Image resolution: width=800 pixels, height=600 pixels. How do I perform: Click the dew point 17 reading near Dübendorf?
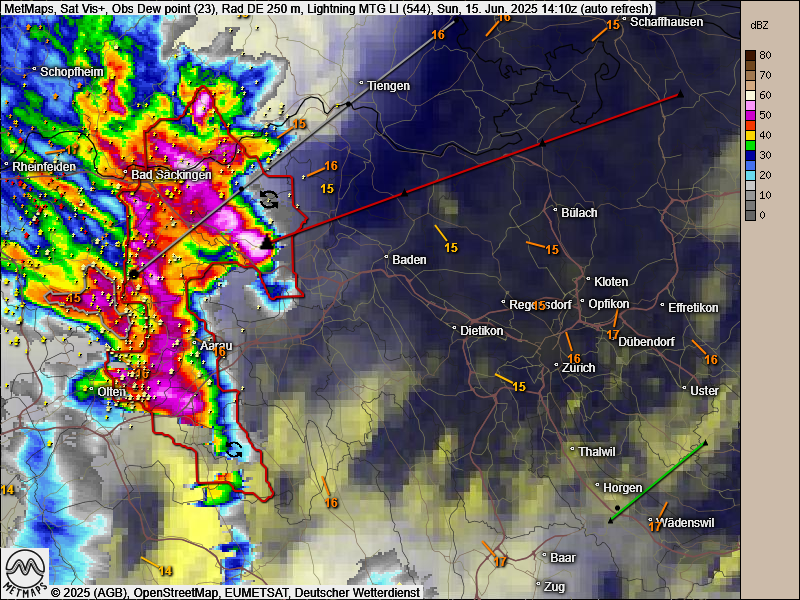coord(613,335)
